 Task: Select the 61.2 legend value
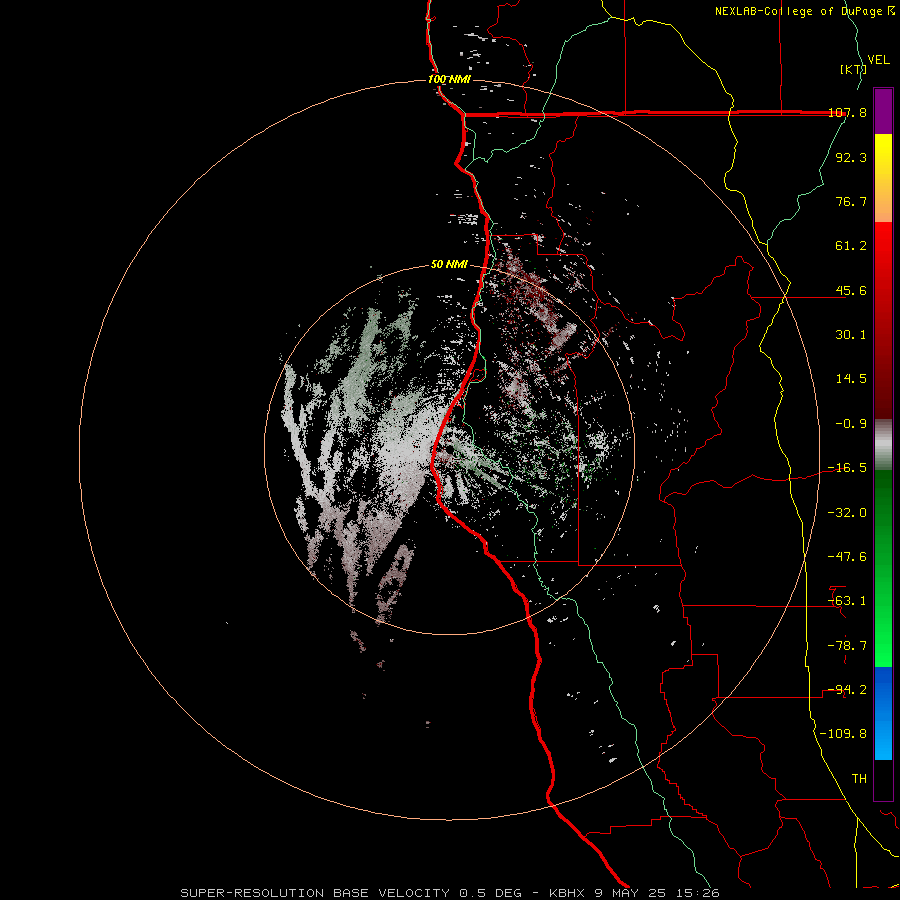point(851,246)
